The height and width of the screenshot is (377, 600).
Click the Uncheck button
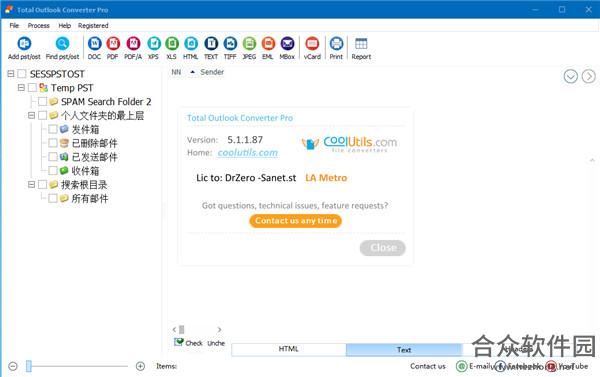[216, 343]
